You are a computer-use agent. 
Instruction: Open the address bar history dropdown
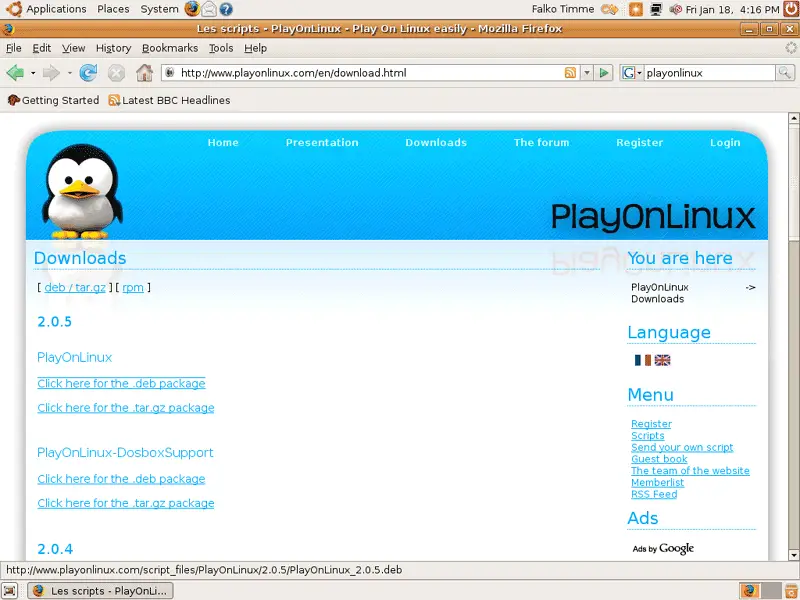[x=587, y=73]
